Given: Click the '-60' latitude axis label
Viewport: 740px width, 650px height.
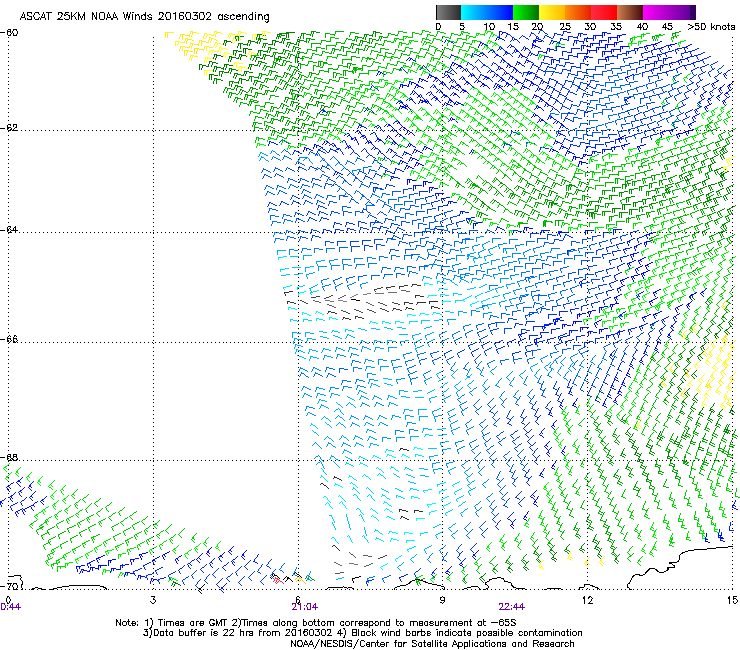Looking at the screenshot, I should point(9,33).
